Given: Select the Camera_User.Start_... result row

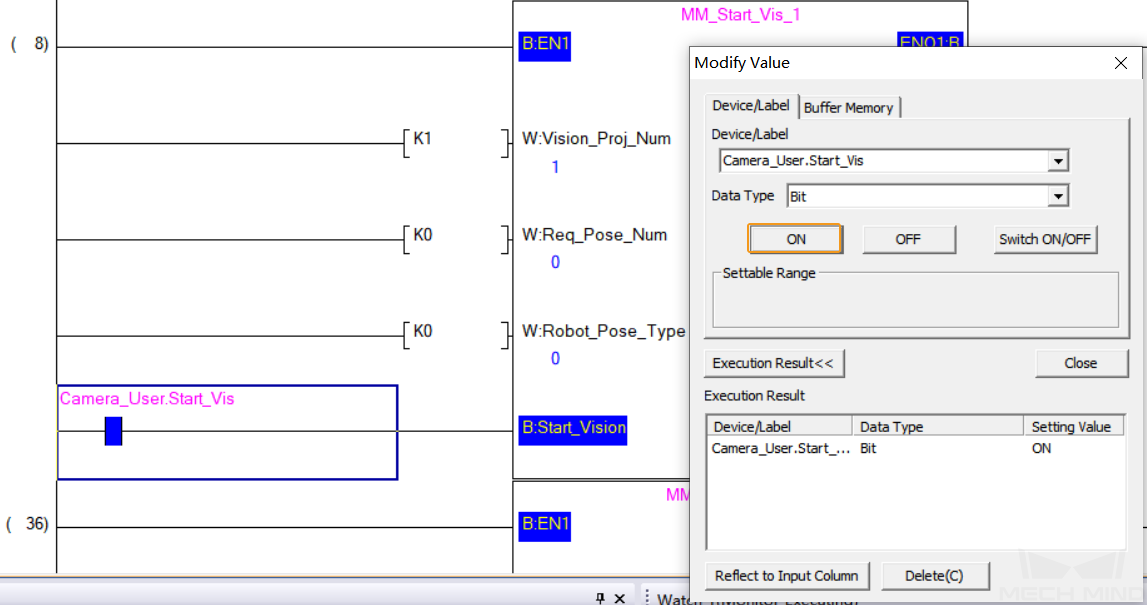Looking at the screenshot, I should [x=914, y=448].
